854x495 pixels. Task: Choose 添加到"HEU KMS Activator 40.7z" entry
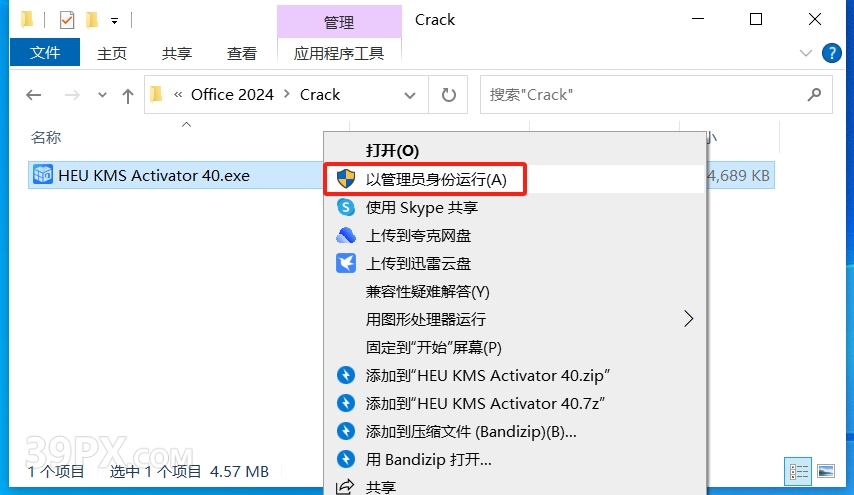pos(515,404)
